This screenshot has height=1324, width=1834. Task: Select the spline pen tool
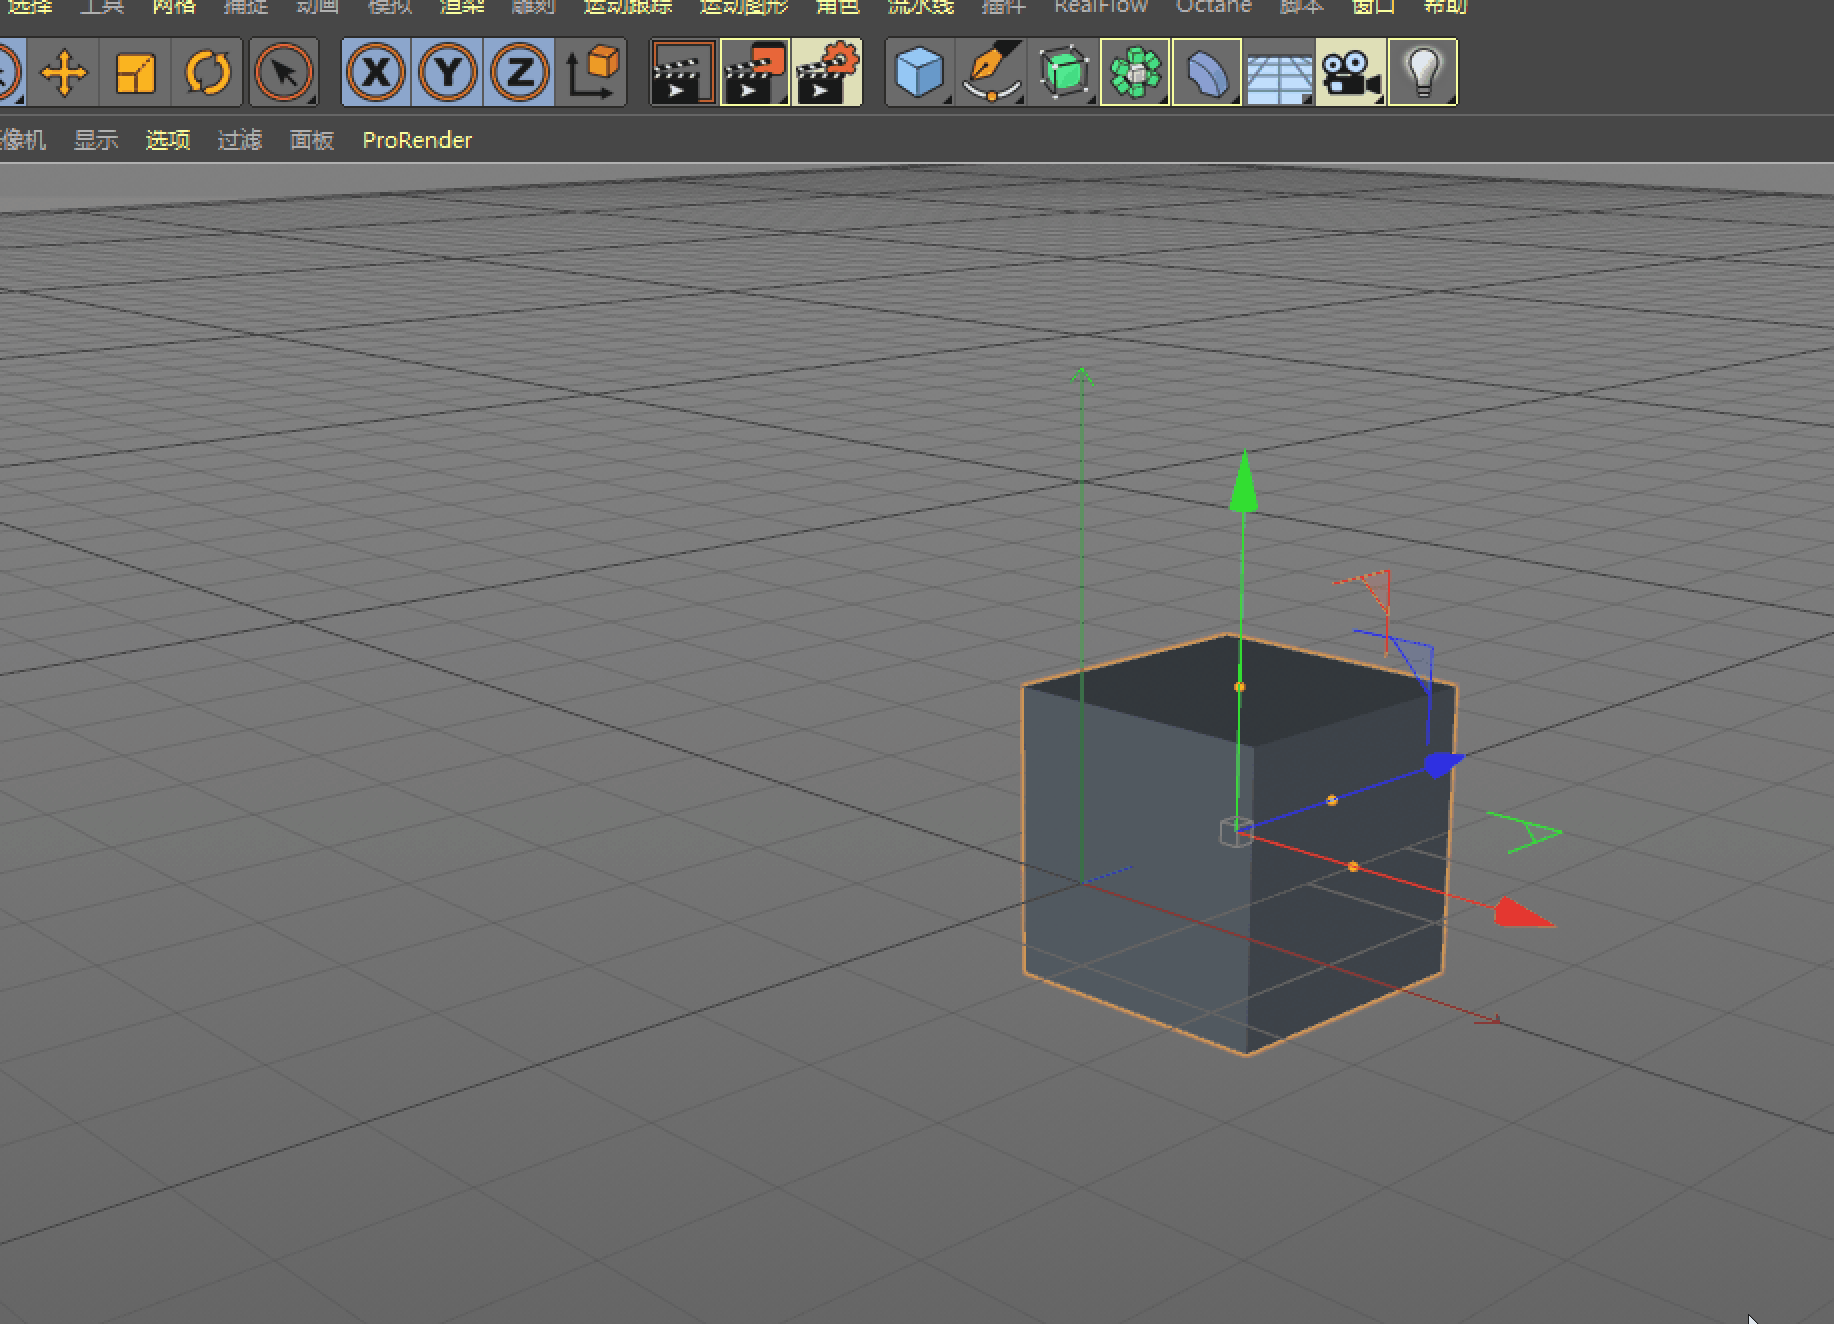coord(991,72)
